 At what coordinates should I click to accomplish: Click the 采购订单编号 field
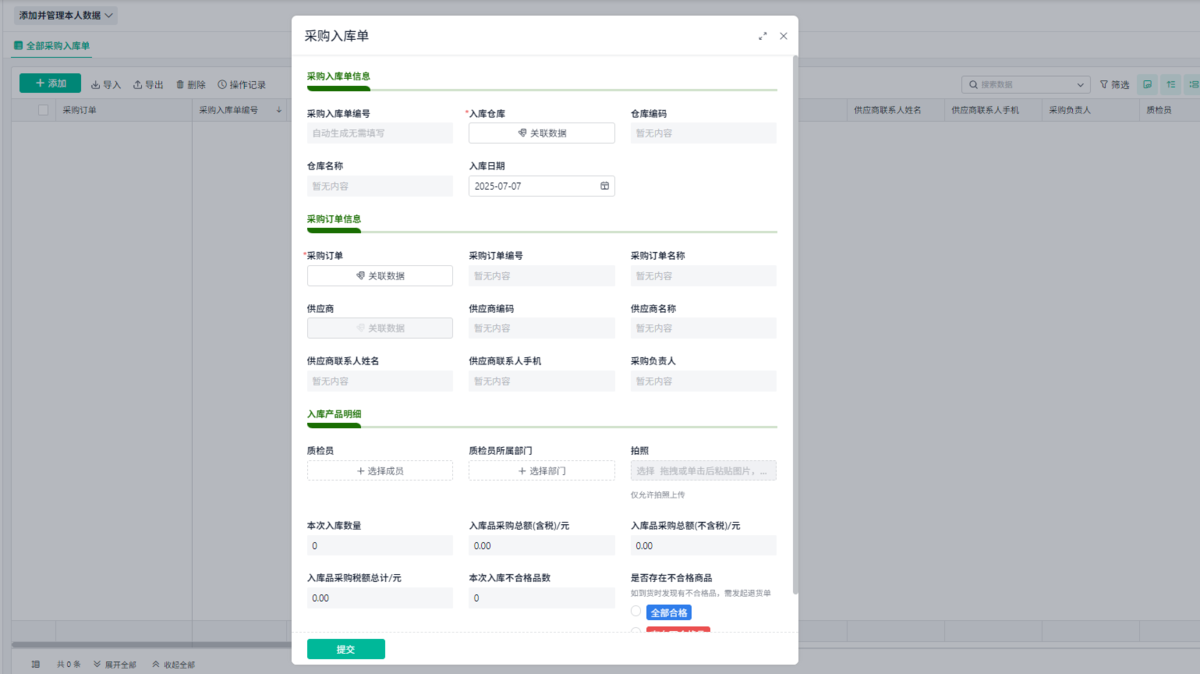pos(541,276)
